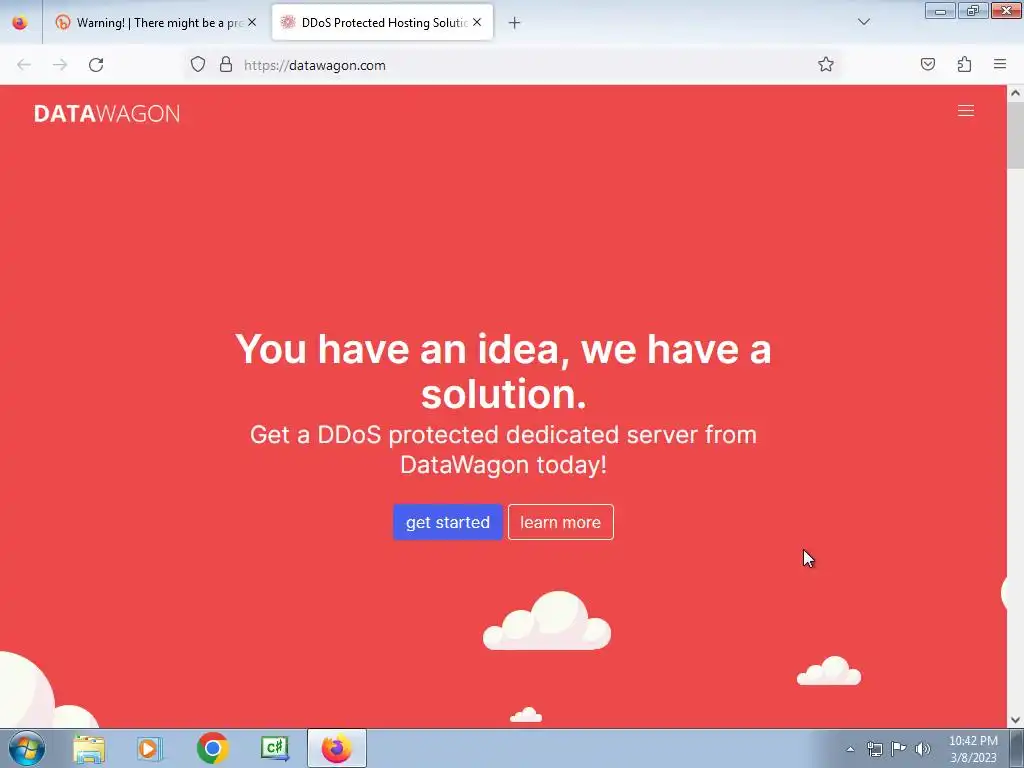Click the vertical scrollbar thumb
This screenshot has width=1024, height=768.
click(1016, 136)
